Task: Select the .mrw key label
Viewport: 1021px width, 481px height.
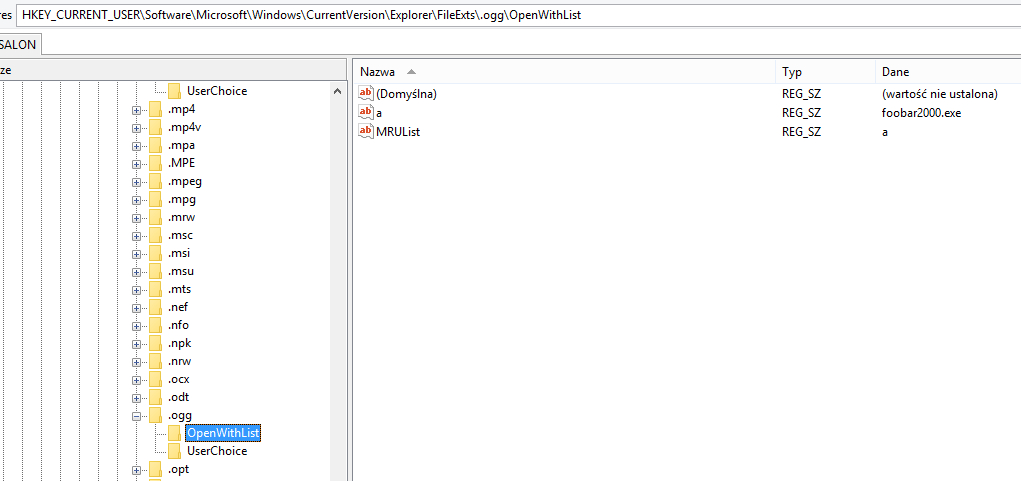Action: tap(181, 217)
